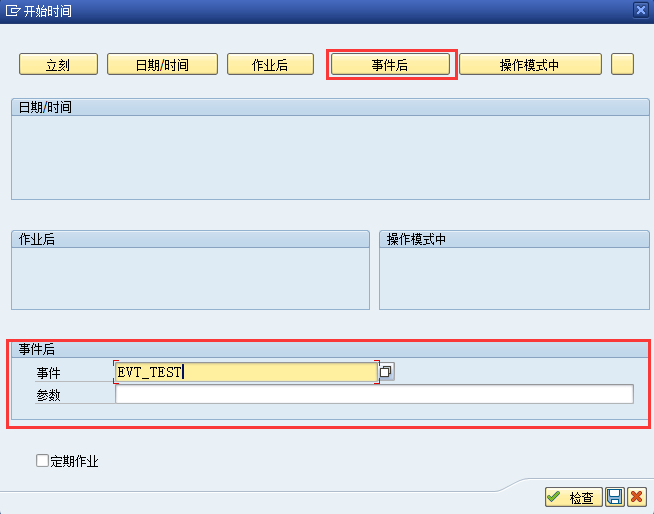Click the 作业后 group box header
This screenshot has height=514, width=654.
[191, 239]
